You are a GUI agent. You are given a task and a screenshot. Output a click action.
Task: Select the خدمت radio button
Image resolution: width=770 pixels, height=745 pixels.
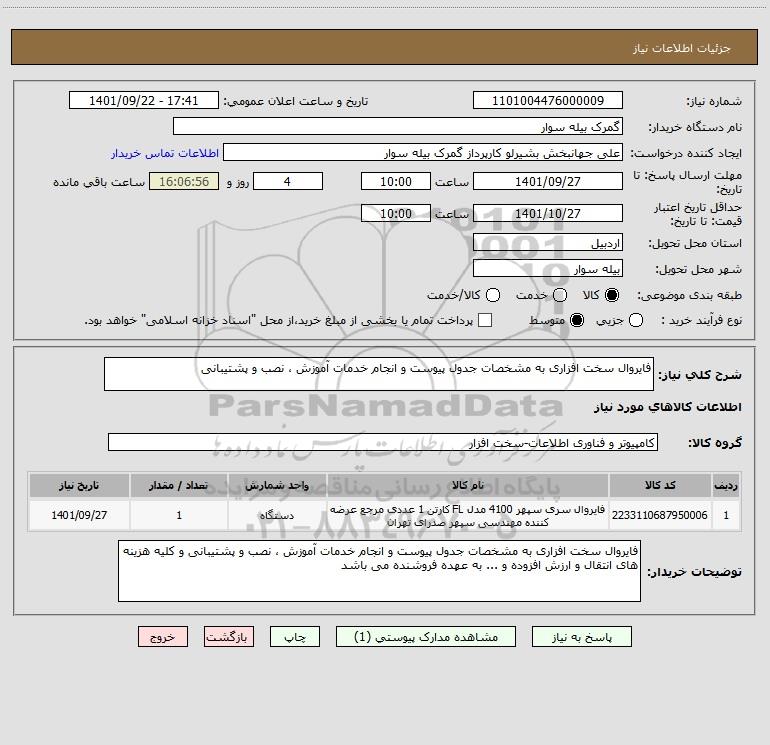(x=560, y=295)
